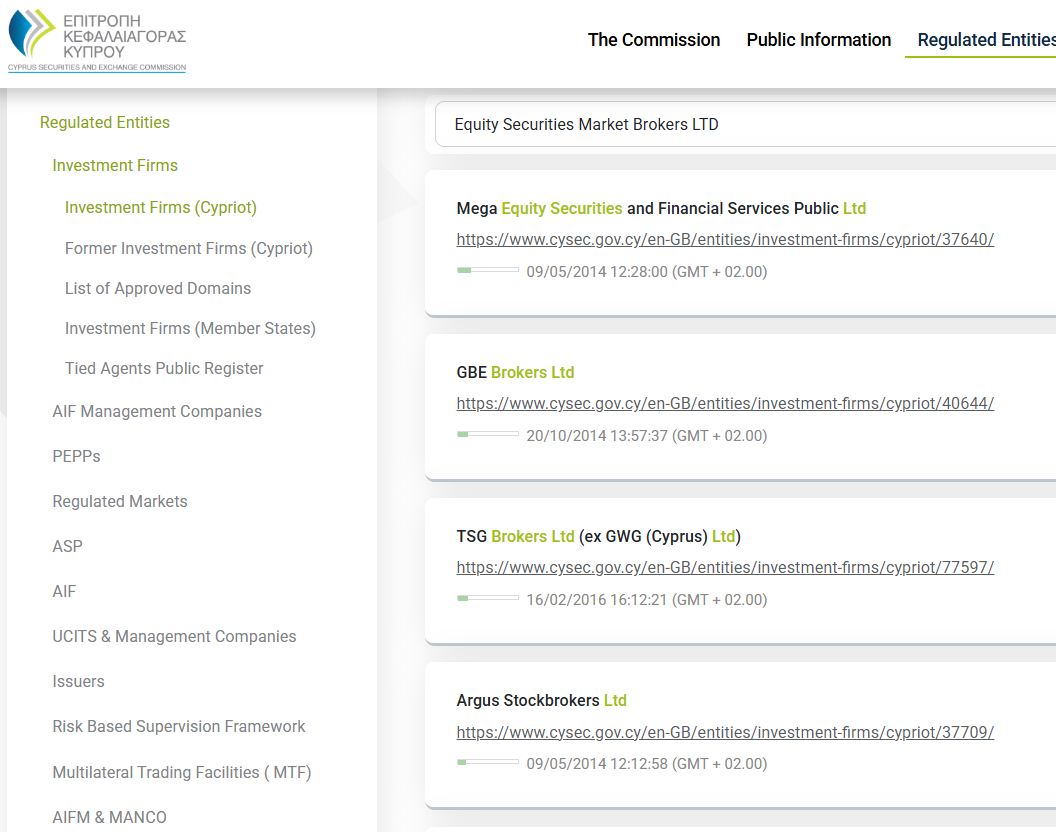Viewport: 1056px width, 832px height.
Task: Select 'Regulated Markets' in sidebar
Action: (119, 501)
